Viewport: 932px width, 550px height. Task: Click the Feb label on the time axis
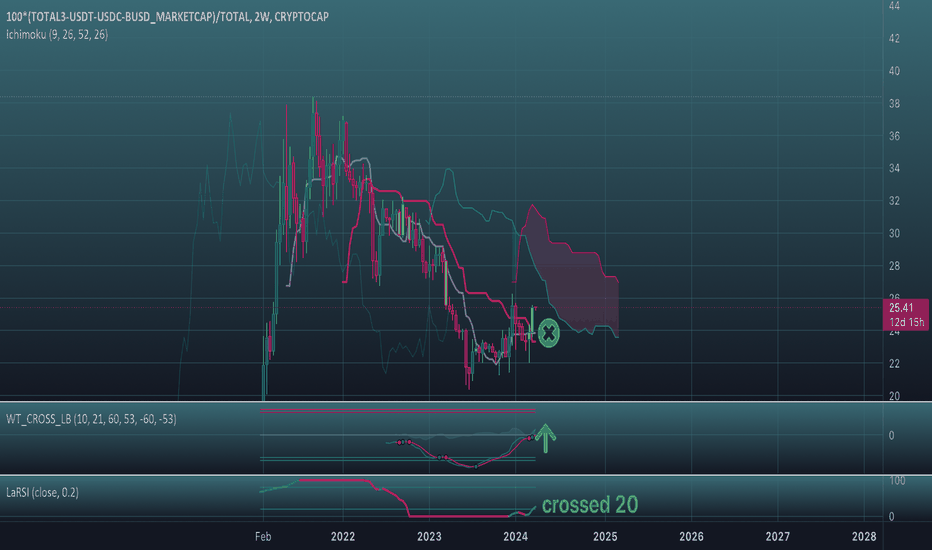point(263,536)
